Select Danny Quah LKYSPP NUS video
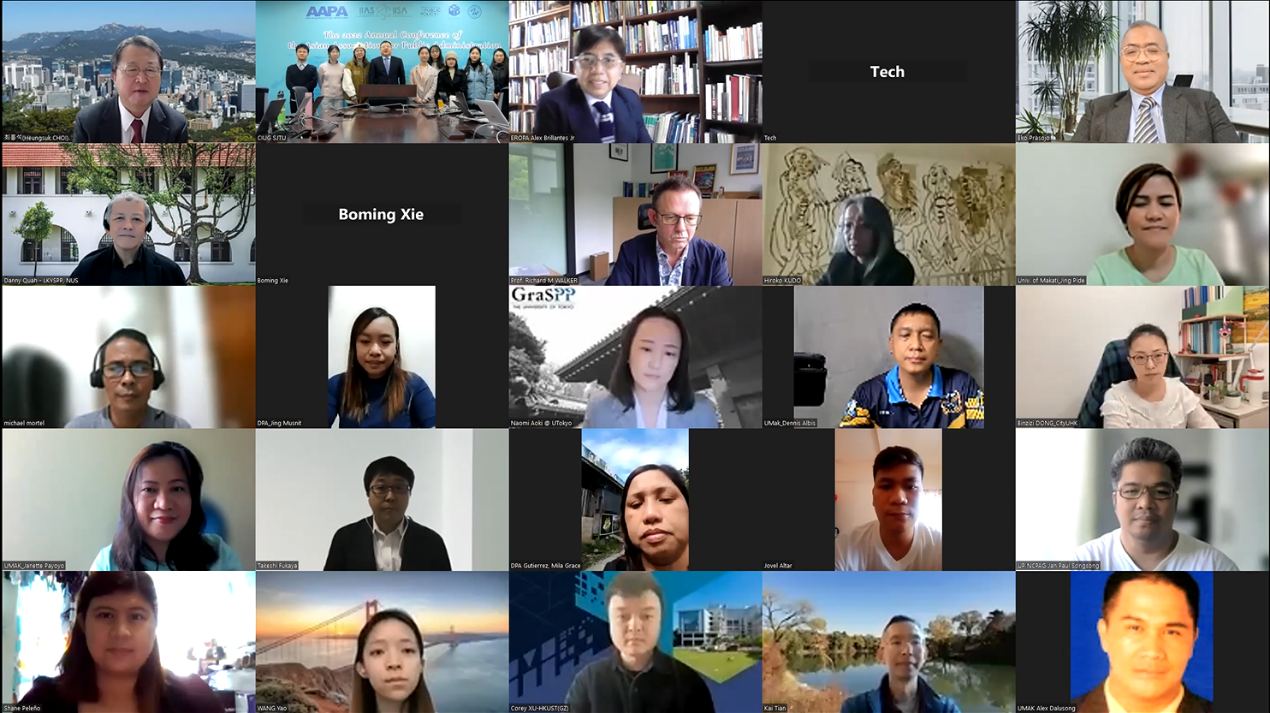Viewport: 1270px width, 713px height. [x=128, y=214]
